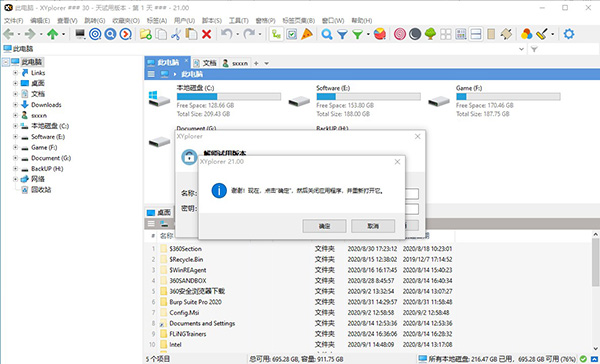
Task: Select 回收站 in folder tree
Action: point(41,189)
